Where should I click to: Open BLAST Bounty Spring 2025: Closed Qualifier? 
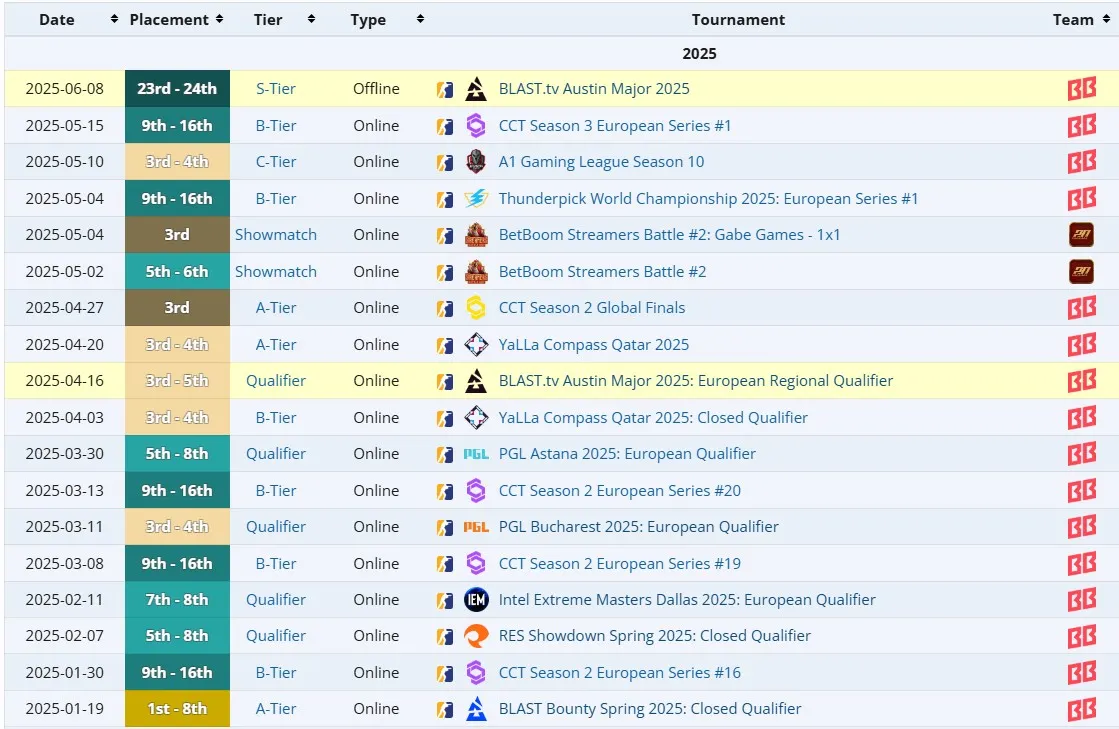click(x=649, y=709)
